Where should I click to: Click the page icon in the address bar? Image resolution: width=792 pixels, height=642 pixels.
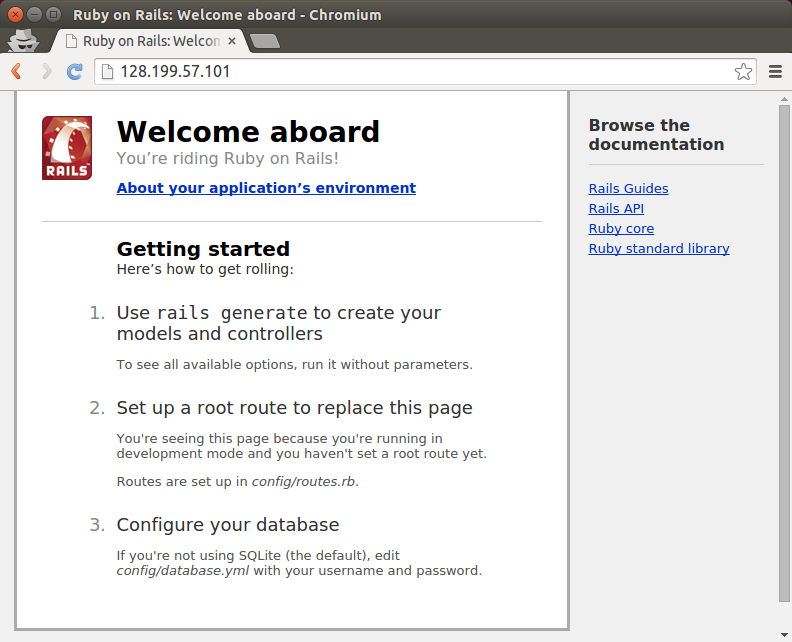coord(107,72)
